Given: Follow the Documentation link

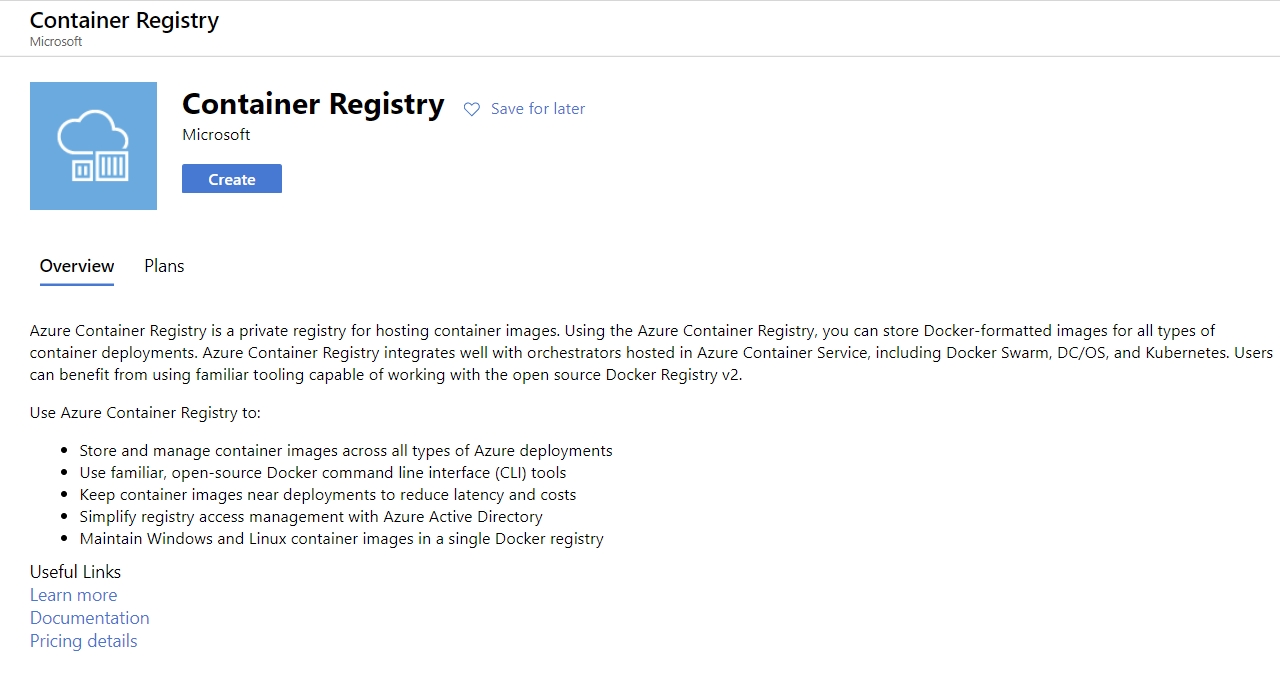Looking at the screenshot, I should click(x=89, y=618).
